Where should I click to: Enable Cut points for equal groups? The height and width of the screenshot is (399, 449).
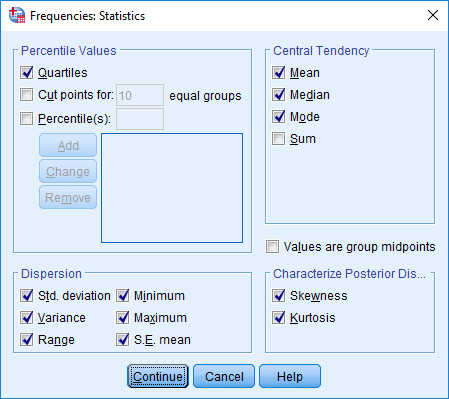pos(27,95)
